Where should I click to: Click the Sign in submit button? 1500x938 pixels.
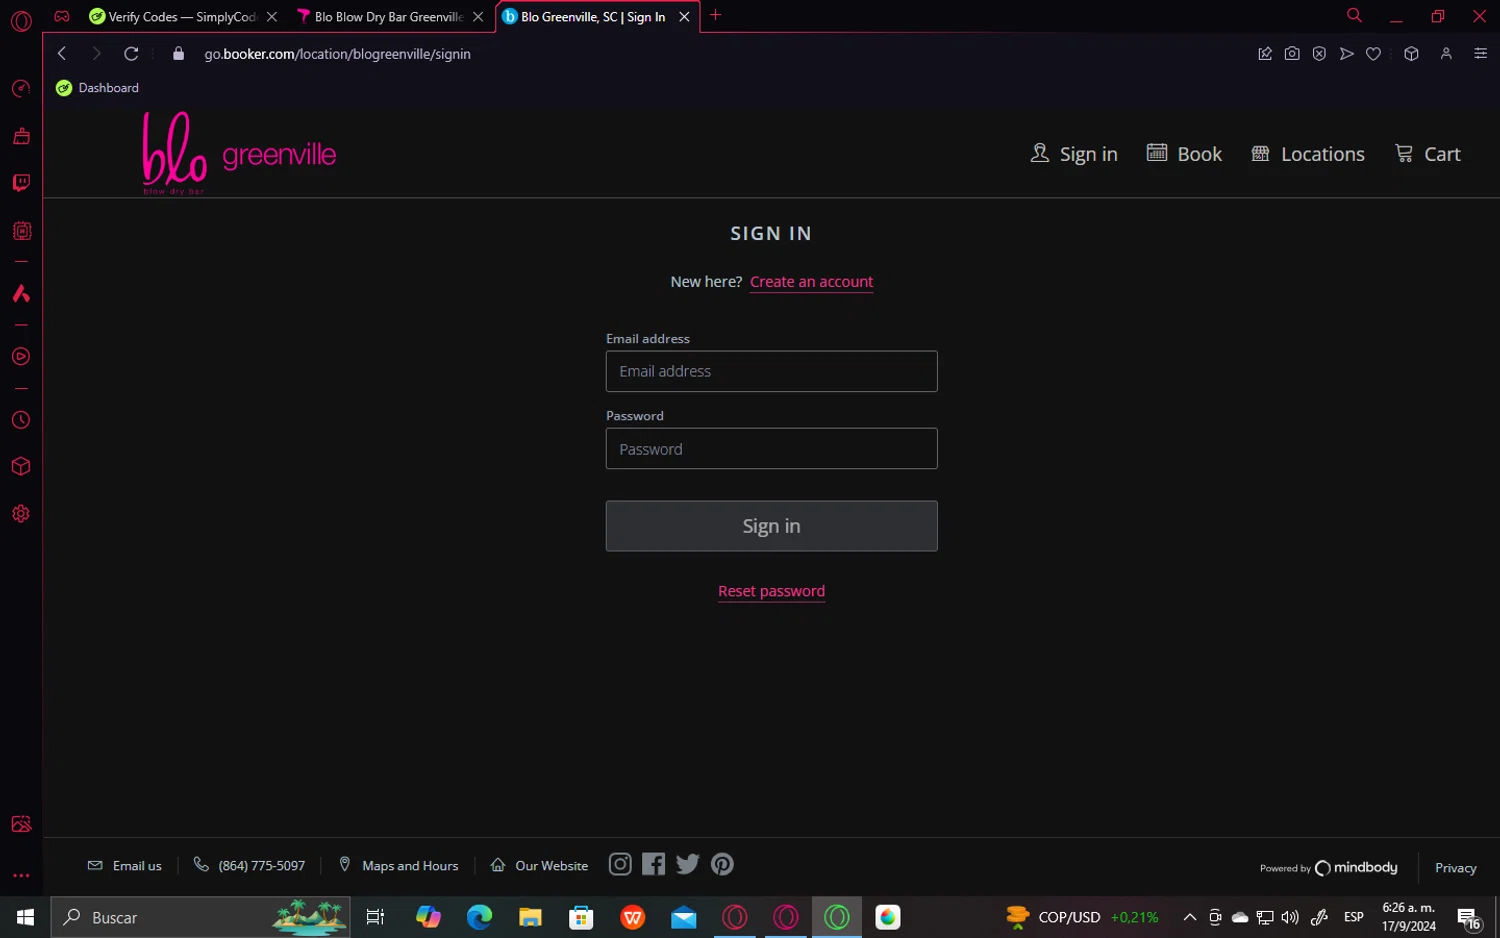(771, 526)
